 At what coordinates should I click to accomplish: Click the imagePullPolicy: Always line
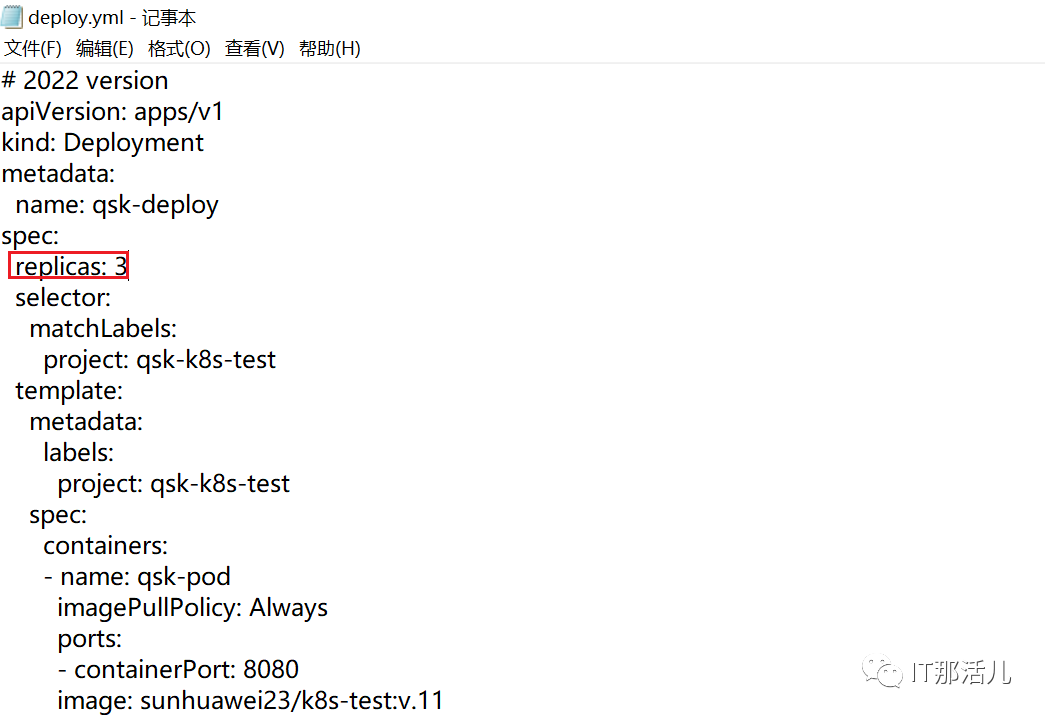pyautogui.click(x=193, y=607)
